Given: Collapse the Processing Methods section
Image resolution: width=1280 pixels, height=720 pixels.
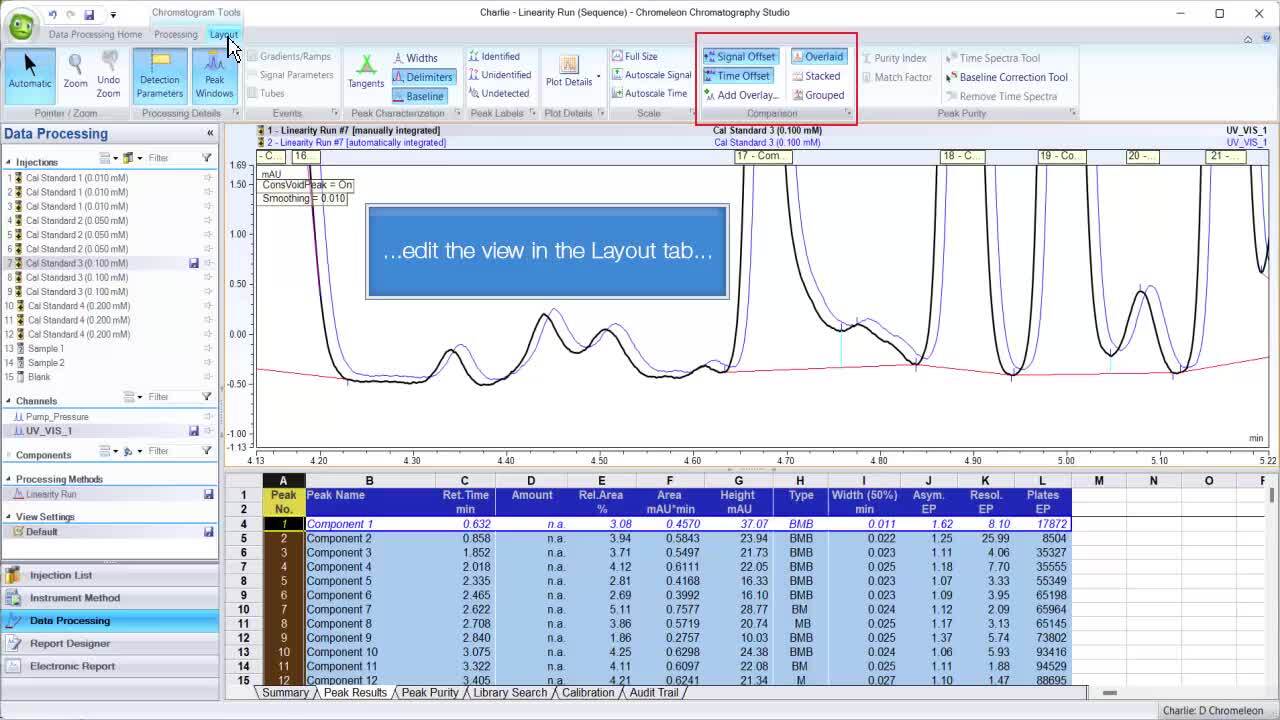Looking at the screenshot, I should point(9,479).
